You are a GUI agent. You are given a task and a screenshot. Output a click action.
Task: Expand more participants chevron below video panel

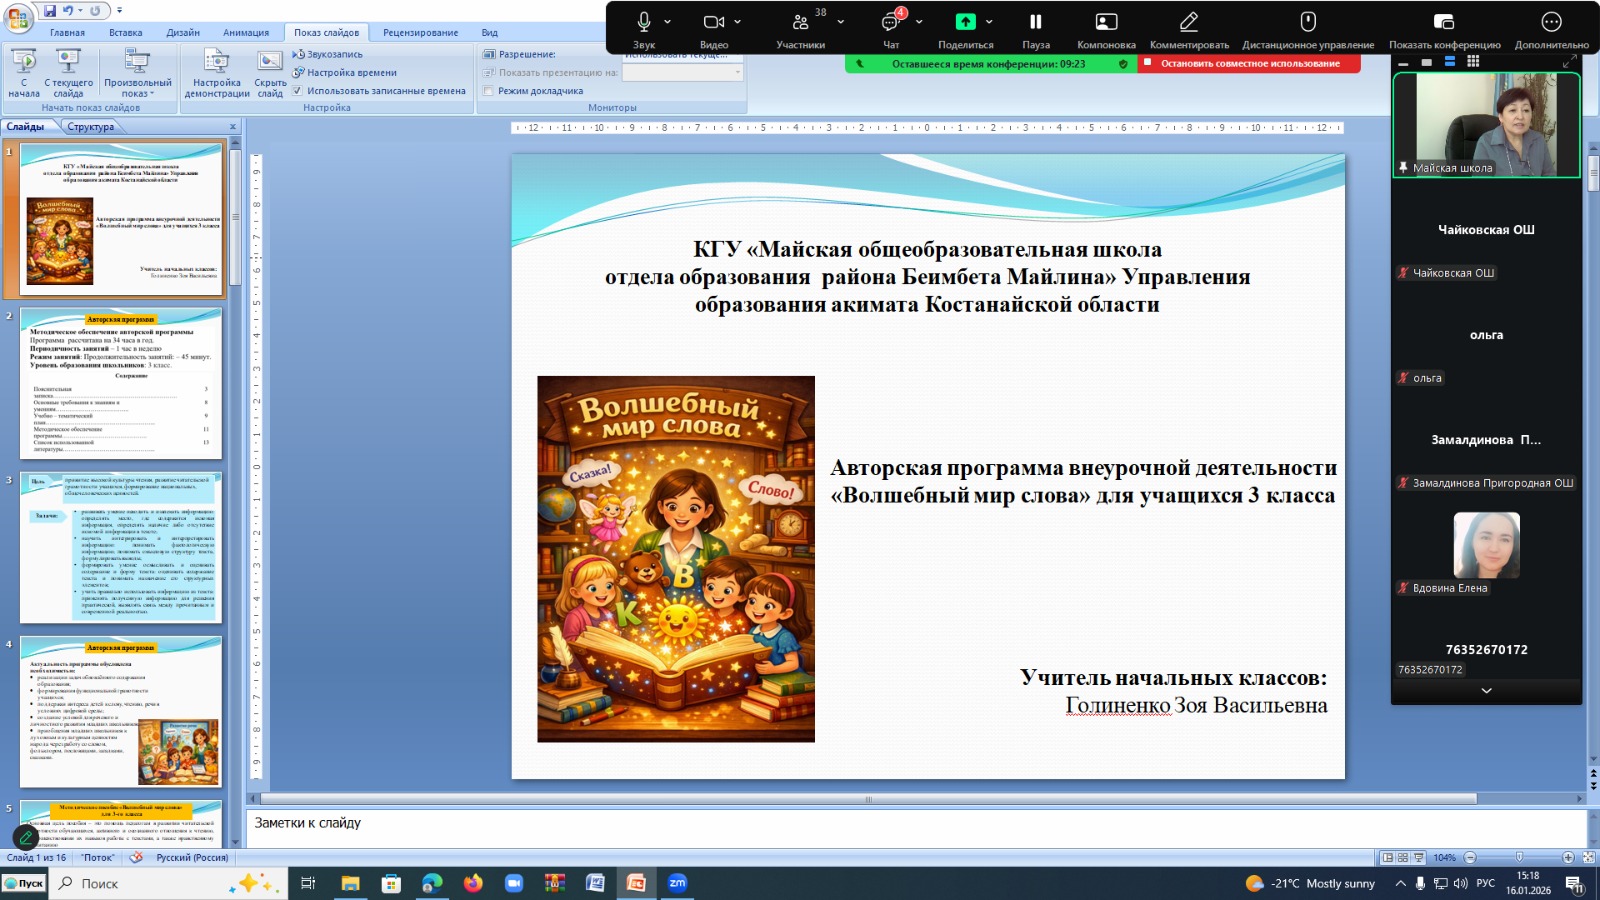1486,691
